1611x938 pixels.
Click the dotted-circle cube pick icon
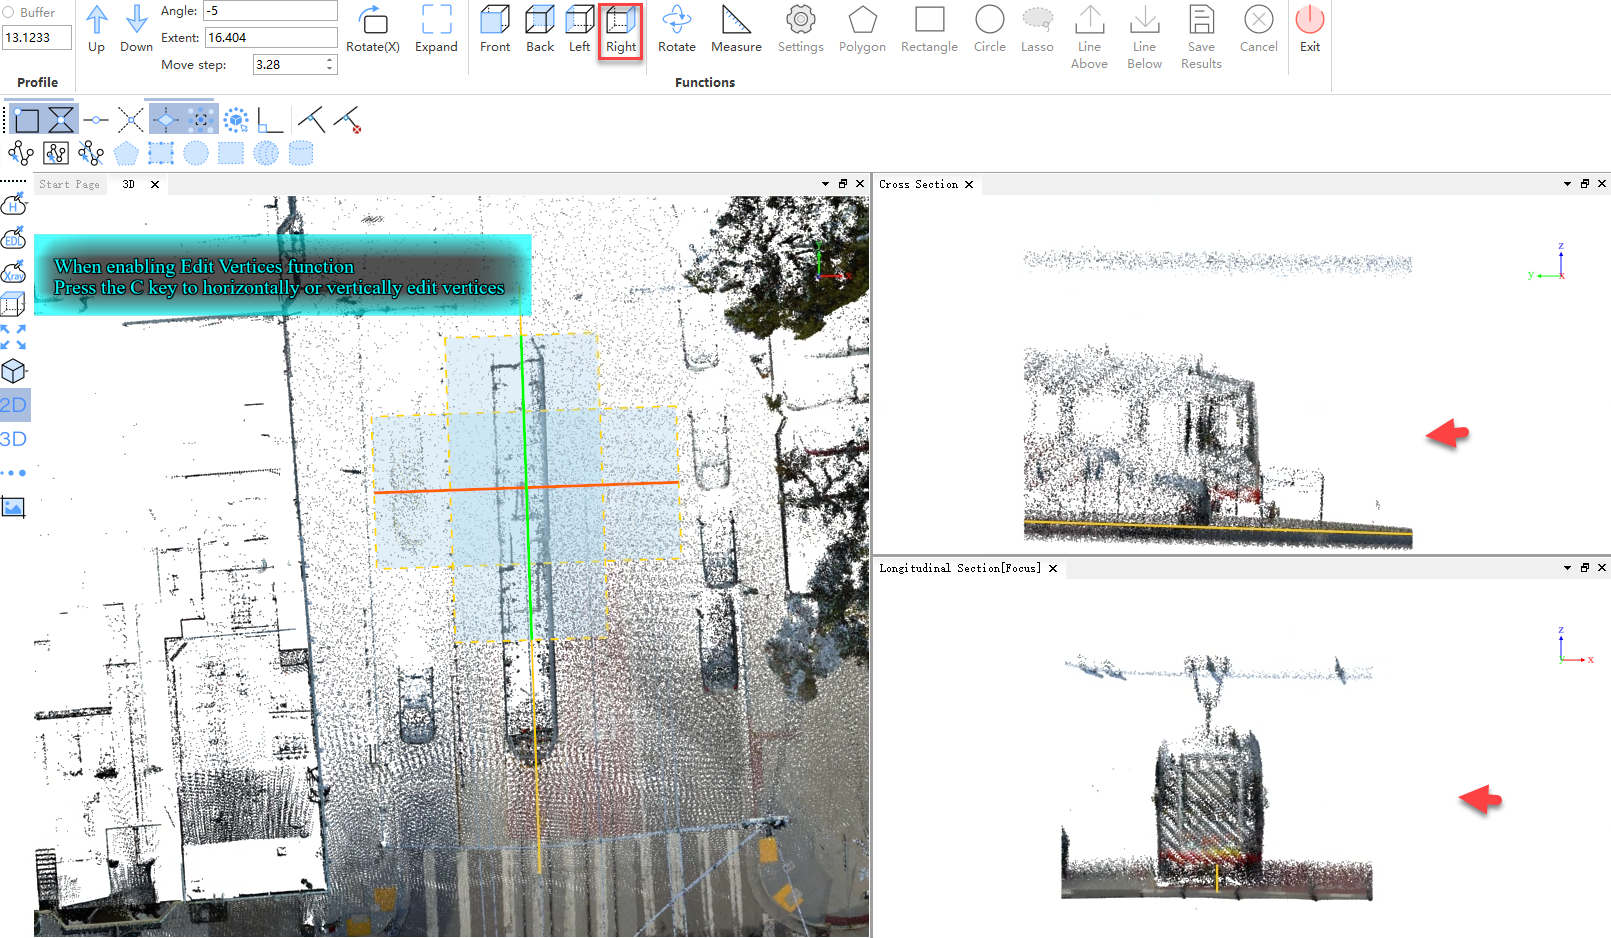coord(236,120)
